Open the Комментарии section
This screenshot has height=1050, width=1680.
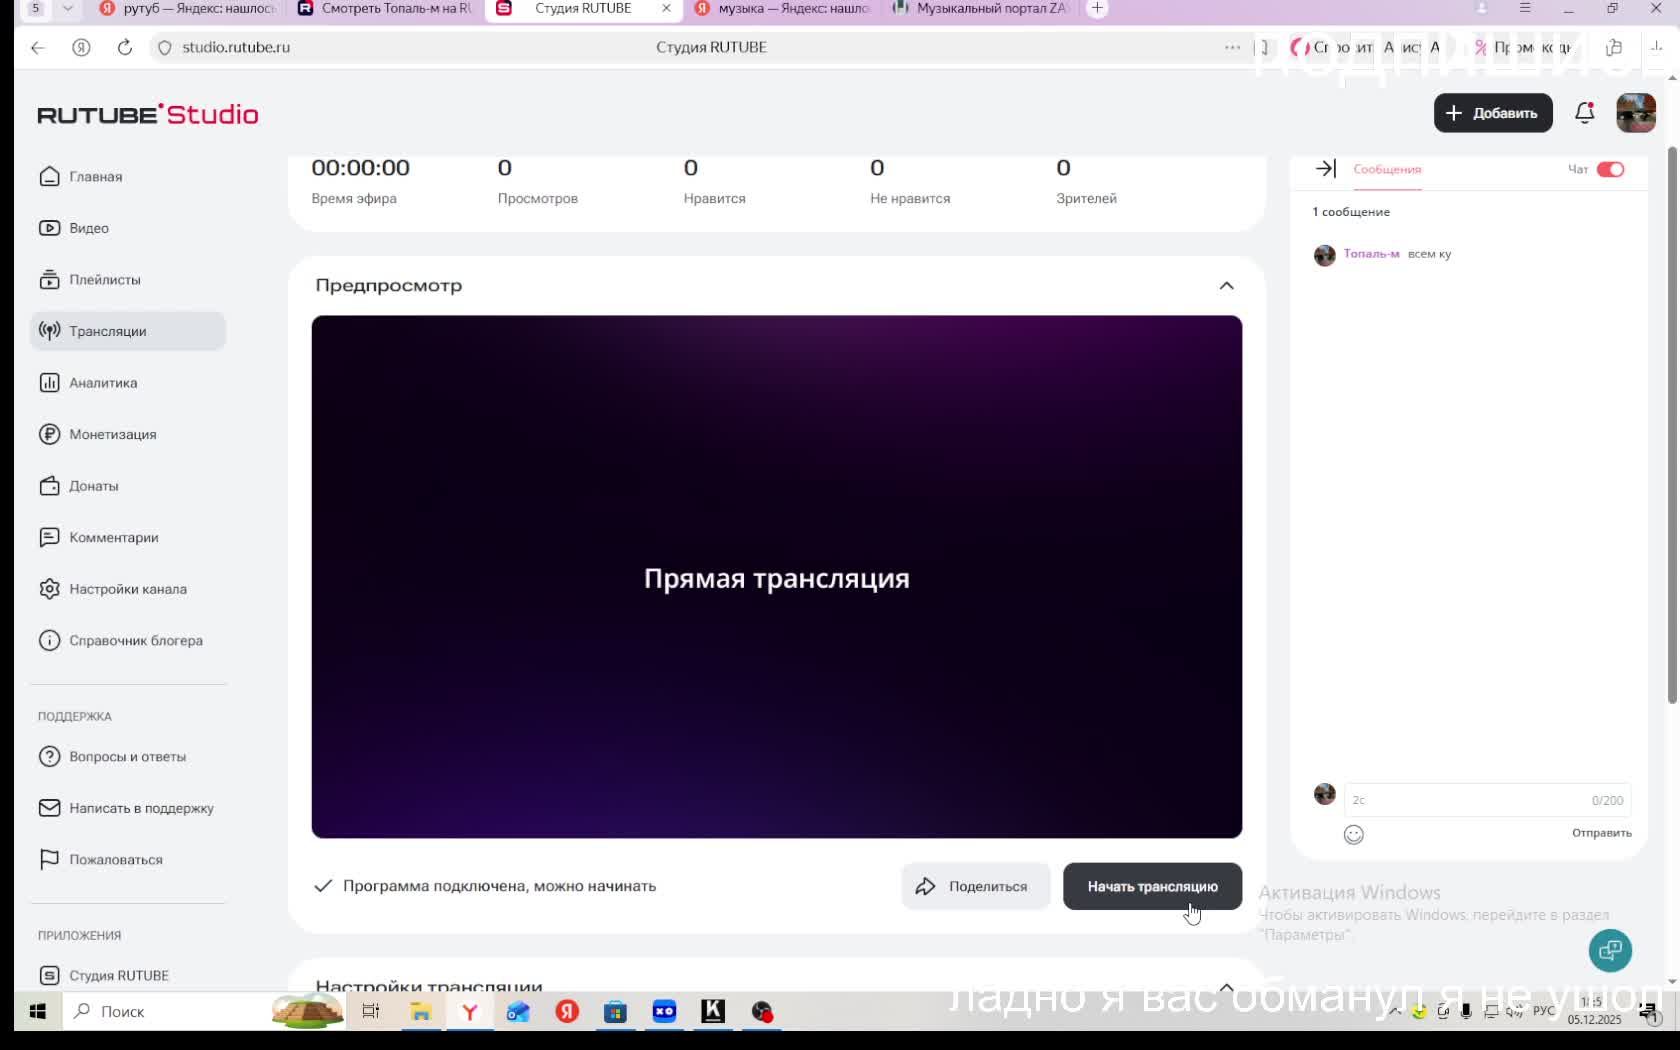coord(113,537)
